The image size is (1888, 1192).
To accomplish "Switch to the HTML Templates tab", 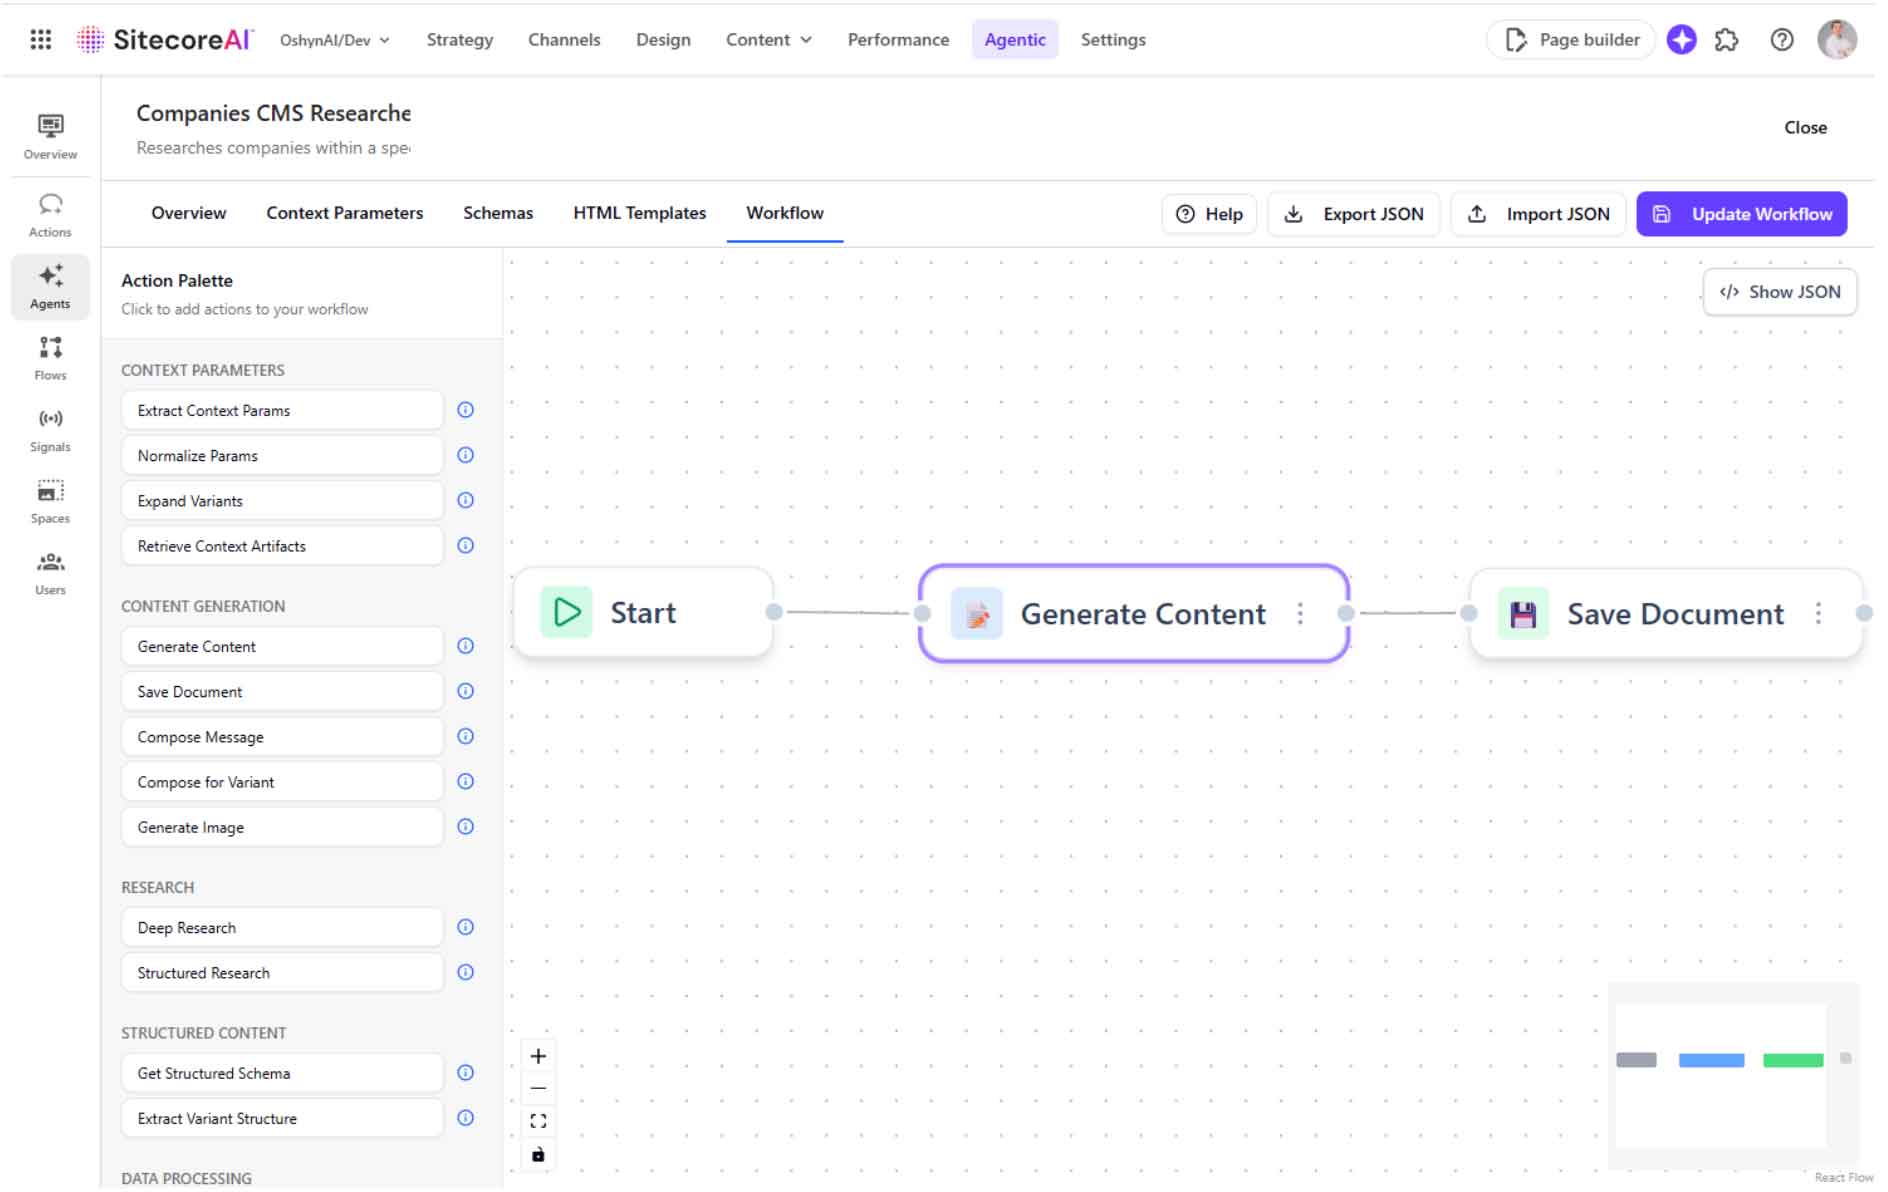I will [x=642, y=214].
